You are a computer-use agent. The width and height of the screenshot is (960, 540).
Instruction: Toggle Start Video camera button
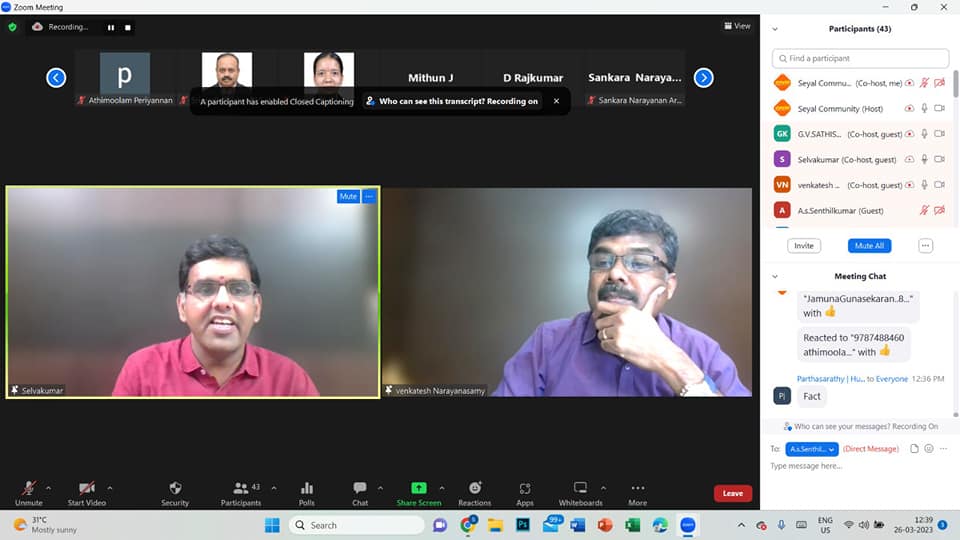[x=88, y=488]
